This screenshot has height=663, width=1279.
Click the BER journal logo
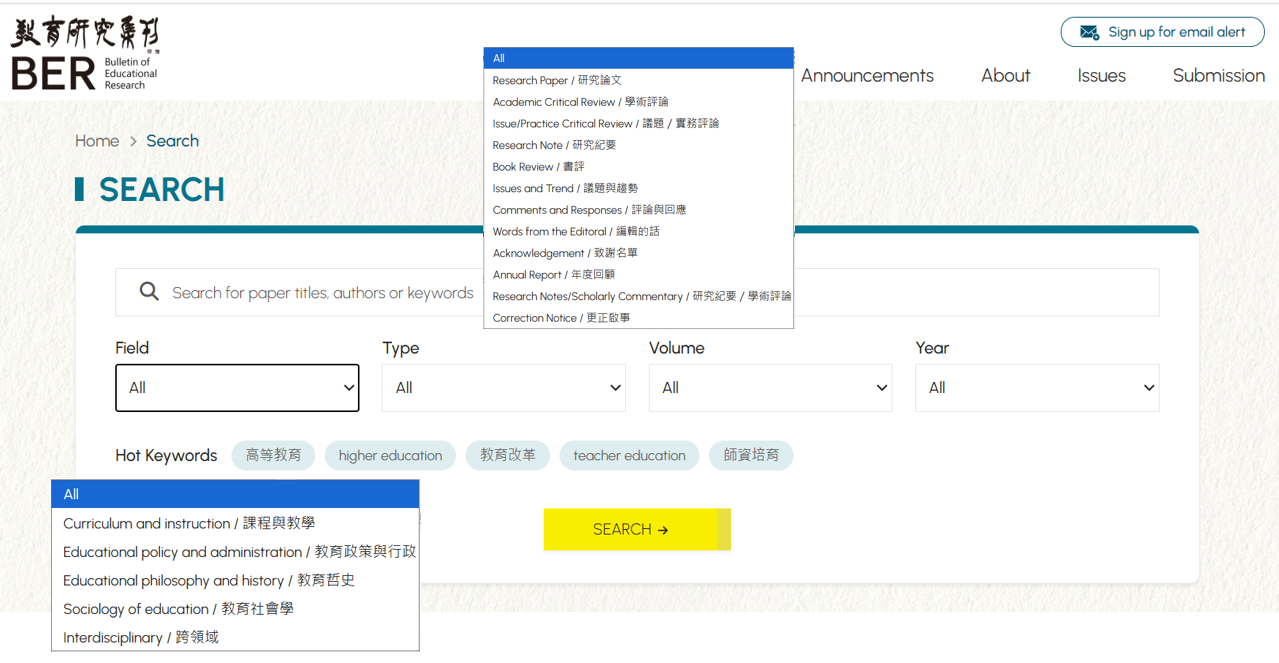click(x=85, y=52)
